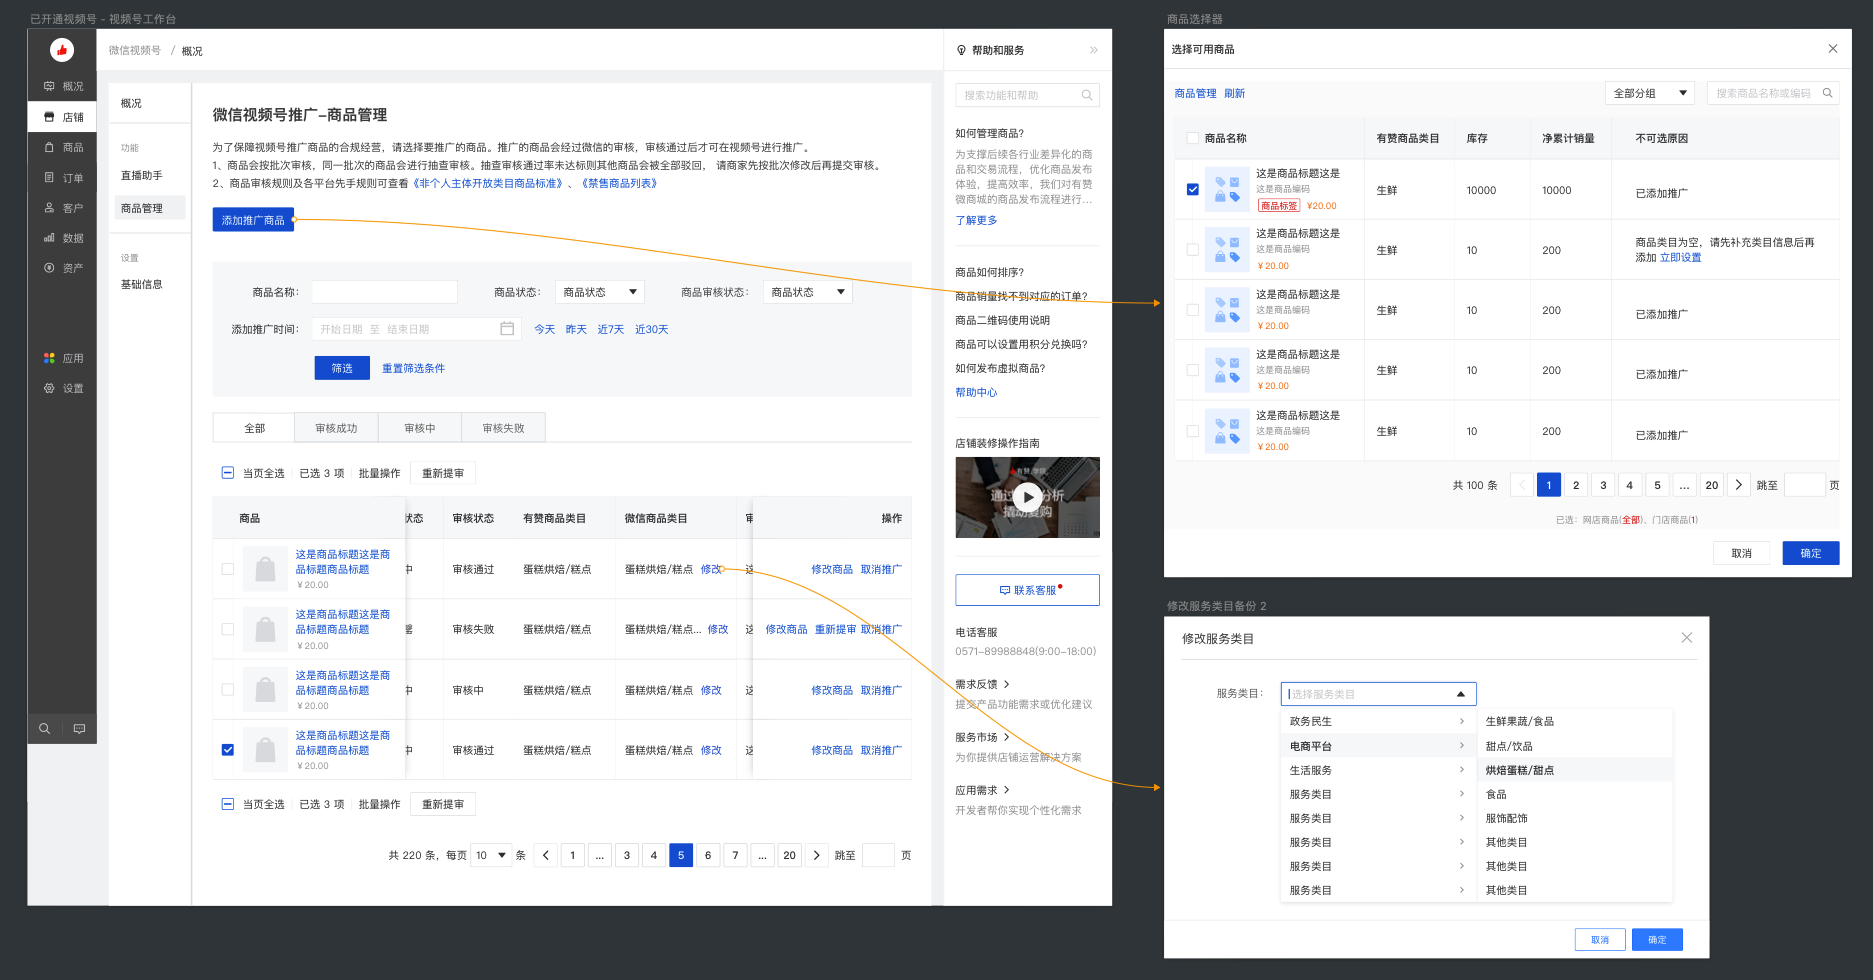Open 数据 data in the sidebar
This screenshot has height=980, width=1873.
click(x=63, y=238)
